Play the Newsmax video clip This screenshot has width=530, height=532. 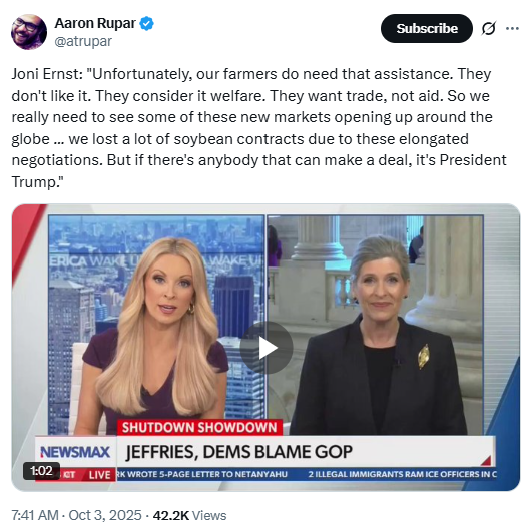click(266, 348)
